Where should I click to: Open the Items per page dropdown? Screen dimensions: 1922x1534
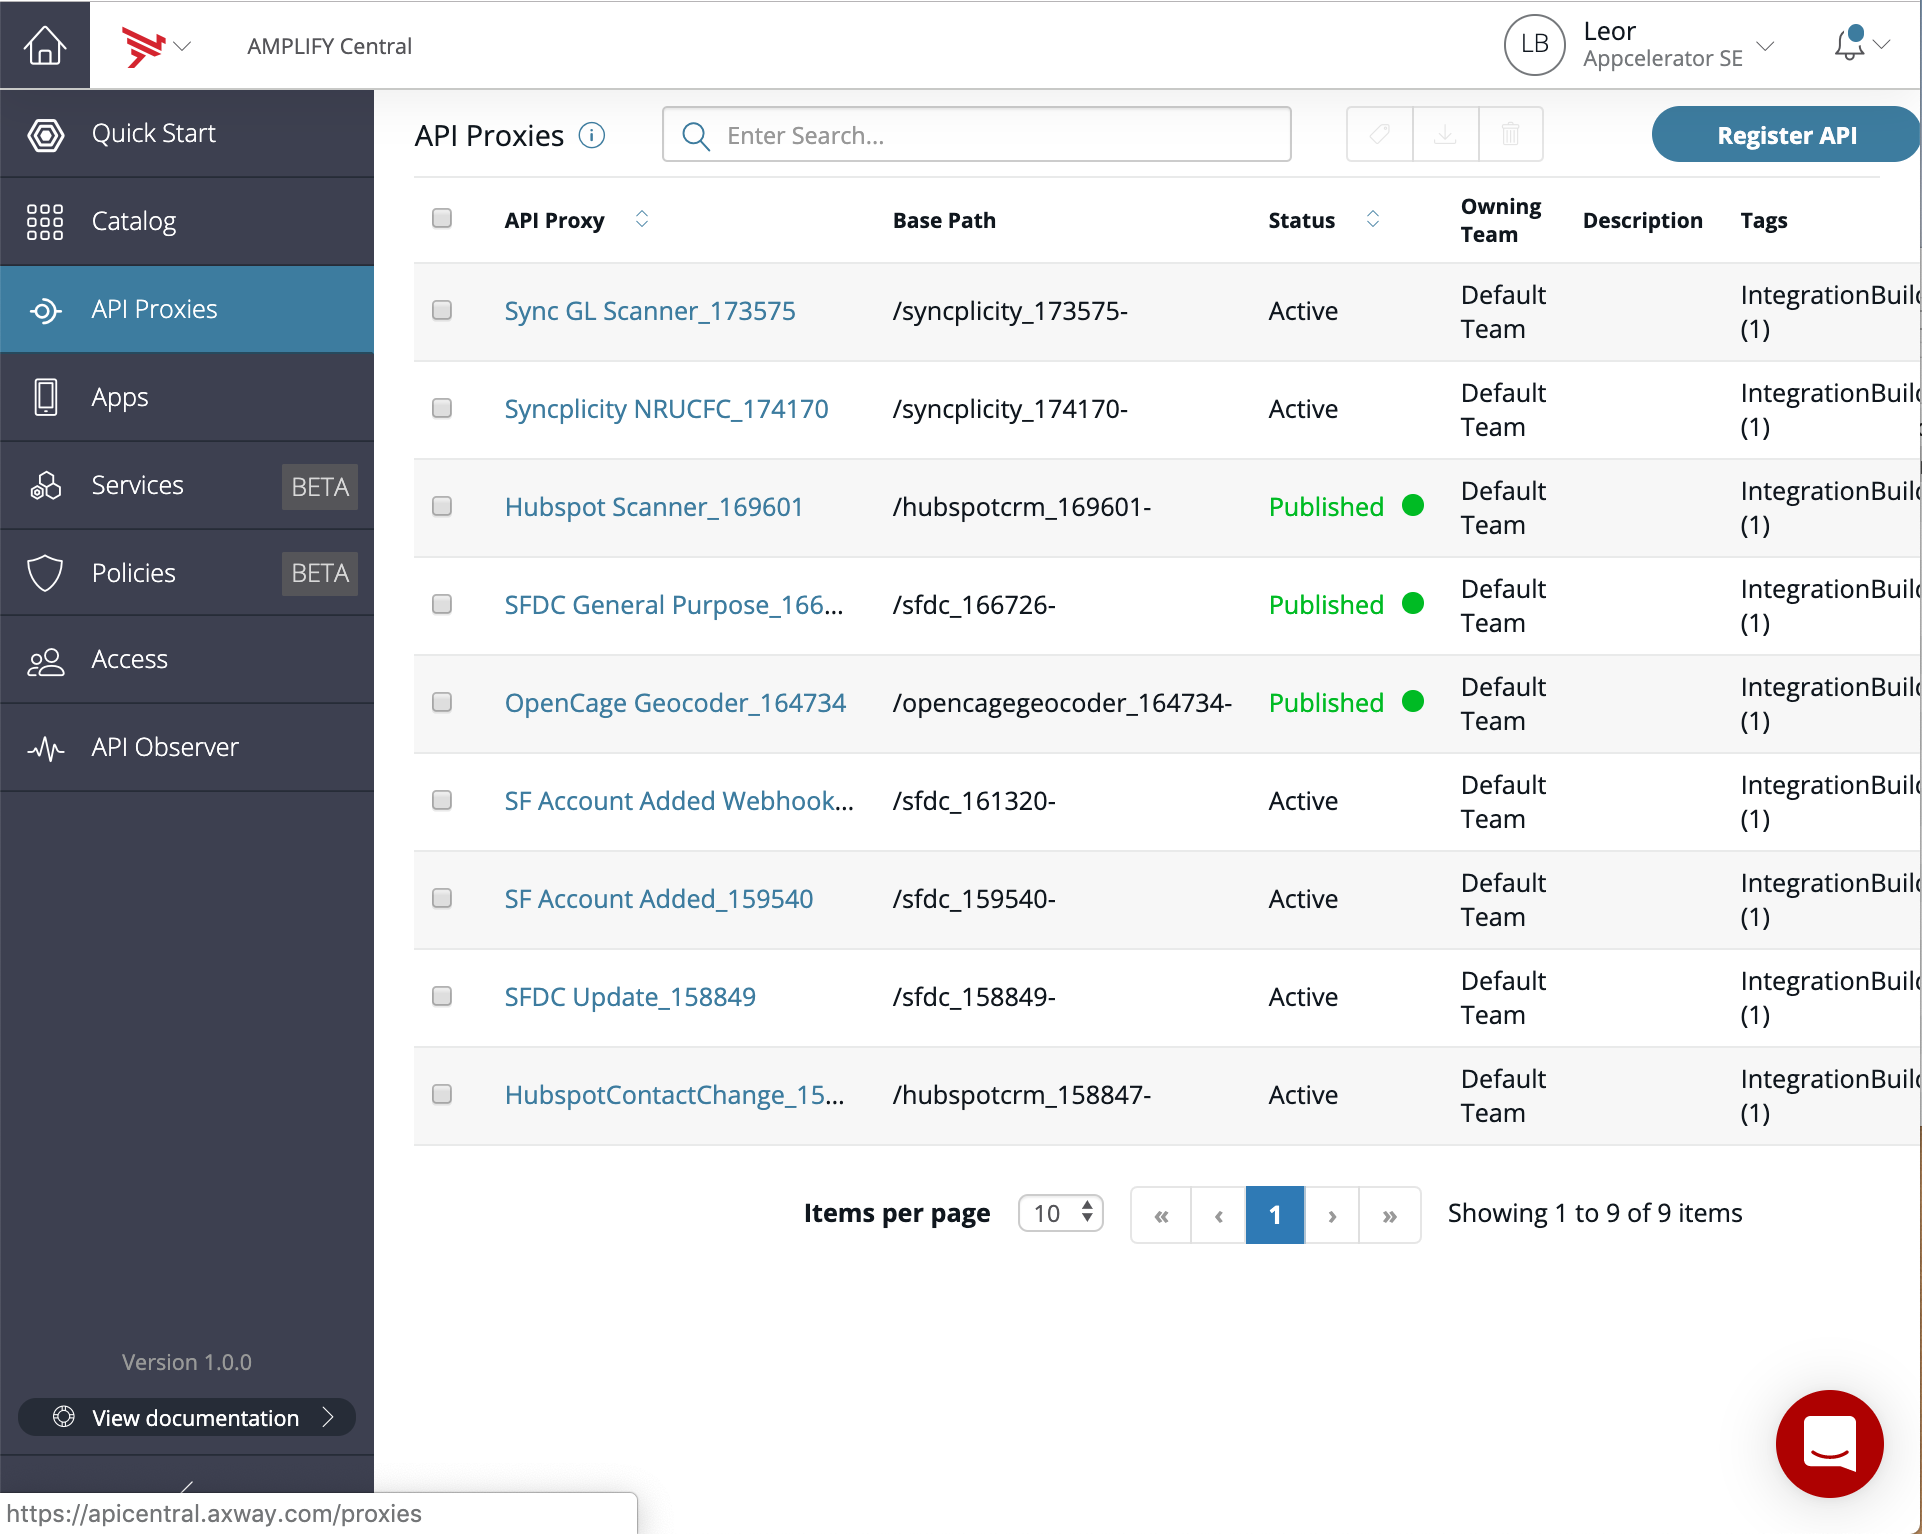pyautogui.click(x=1060, y=1213)
